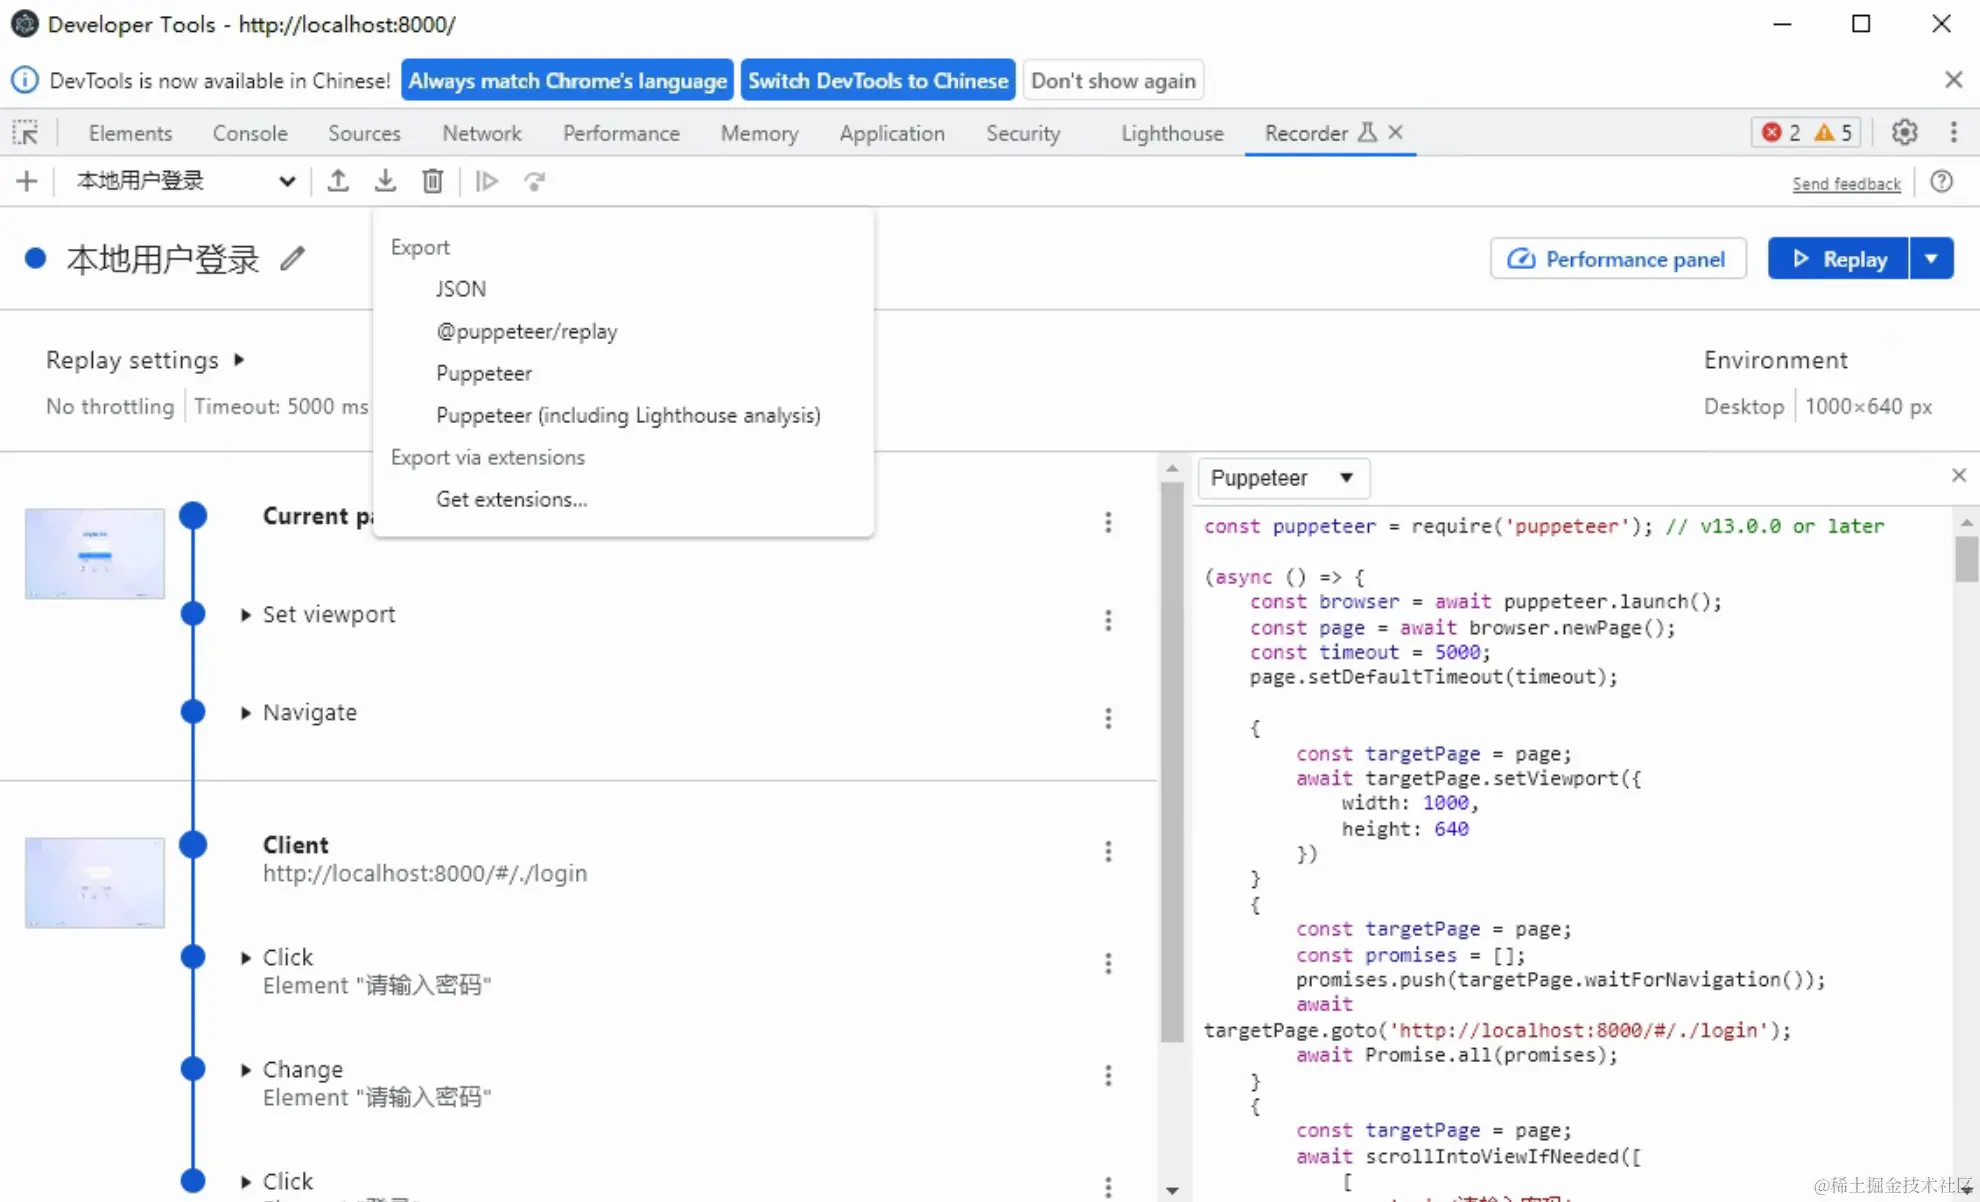Open the Puppeteer code format dropdown
The image size is (1980, 1202).
[1283, 478]
